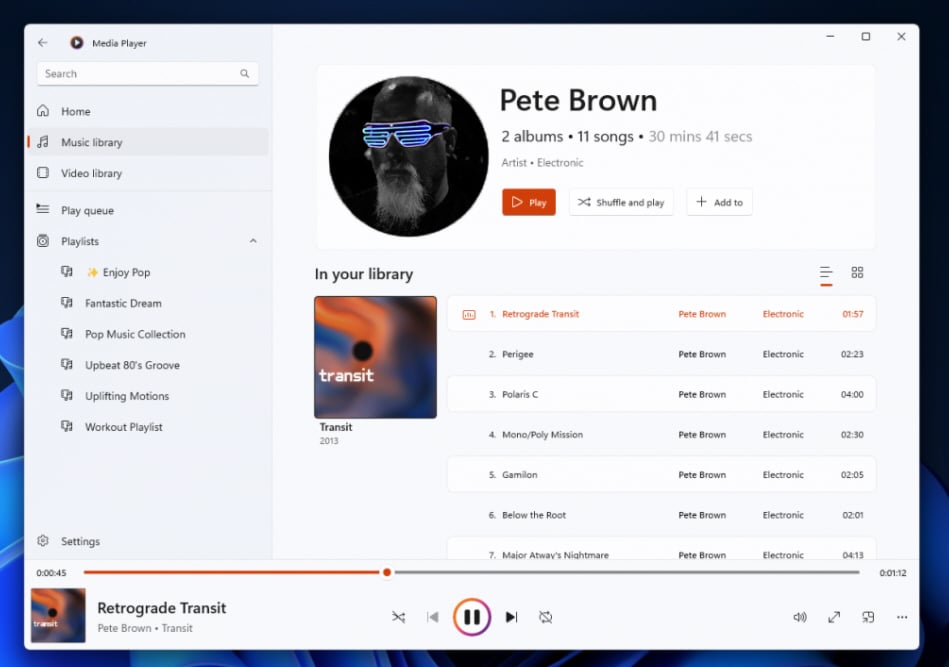Click the back arrow icon
The width and height of the screenshot is (949, 667).
pyautogui.click(x=42, y=43)
